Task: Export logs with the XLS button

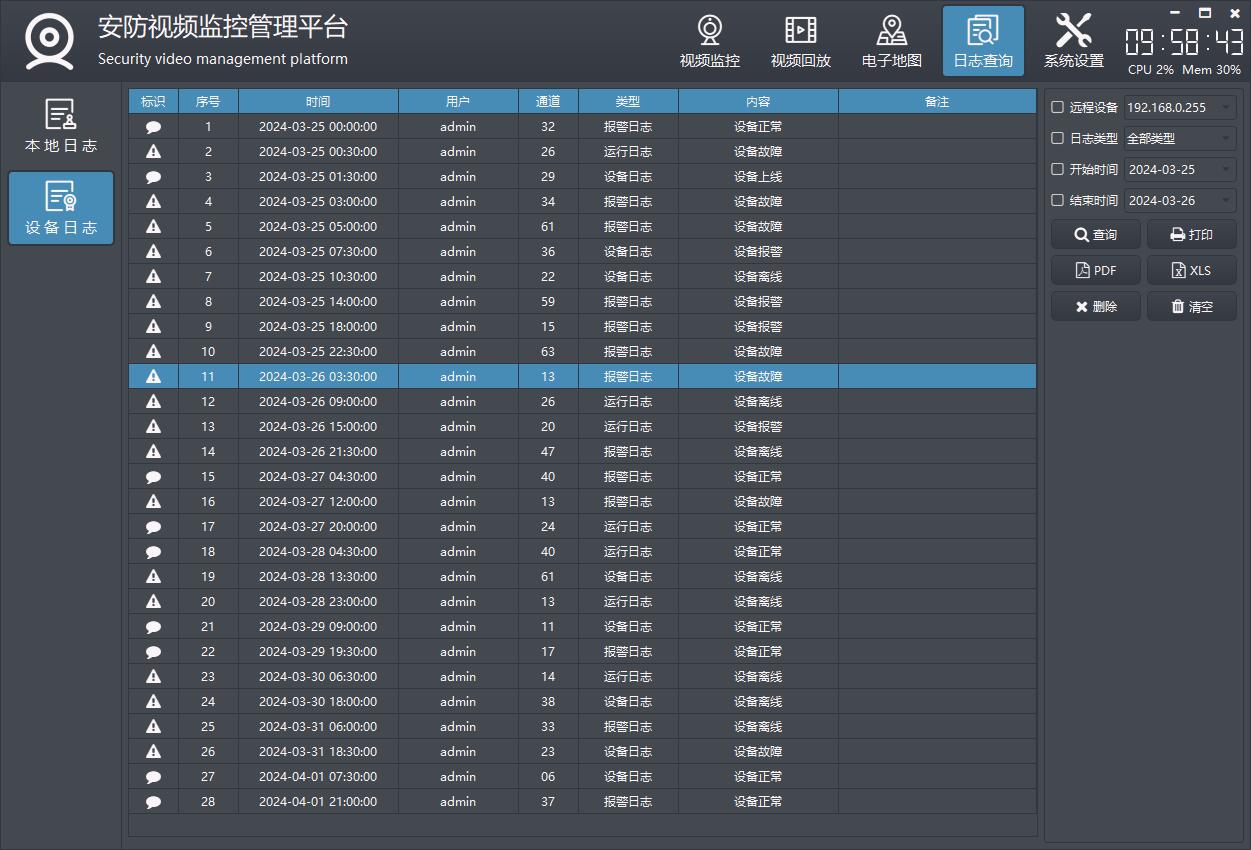Action: tap(1191, 271)
